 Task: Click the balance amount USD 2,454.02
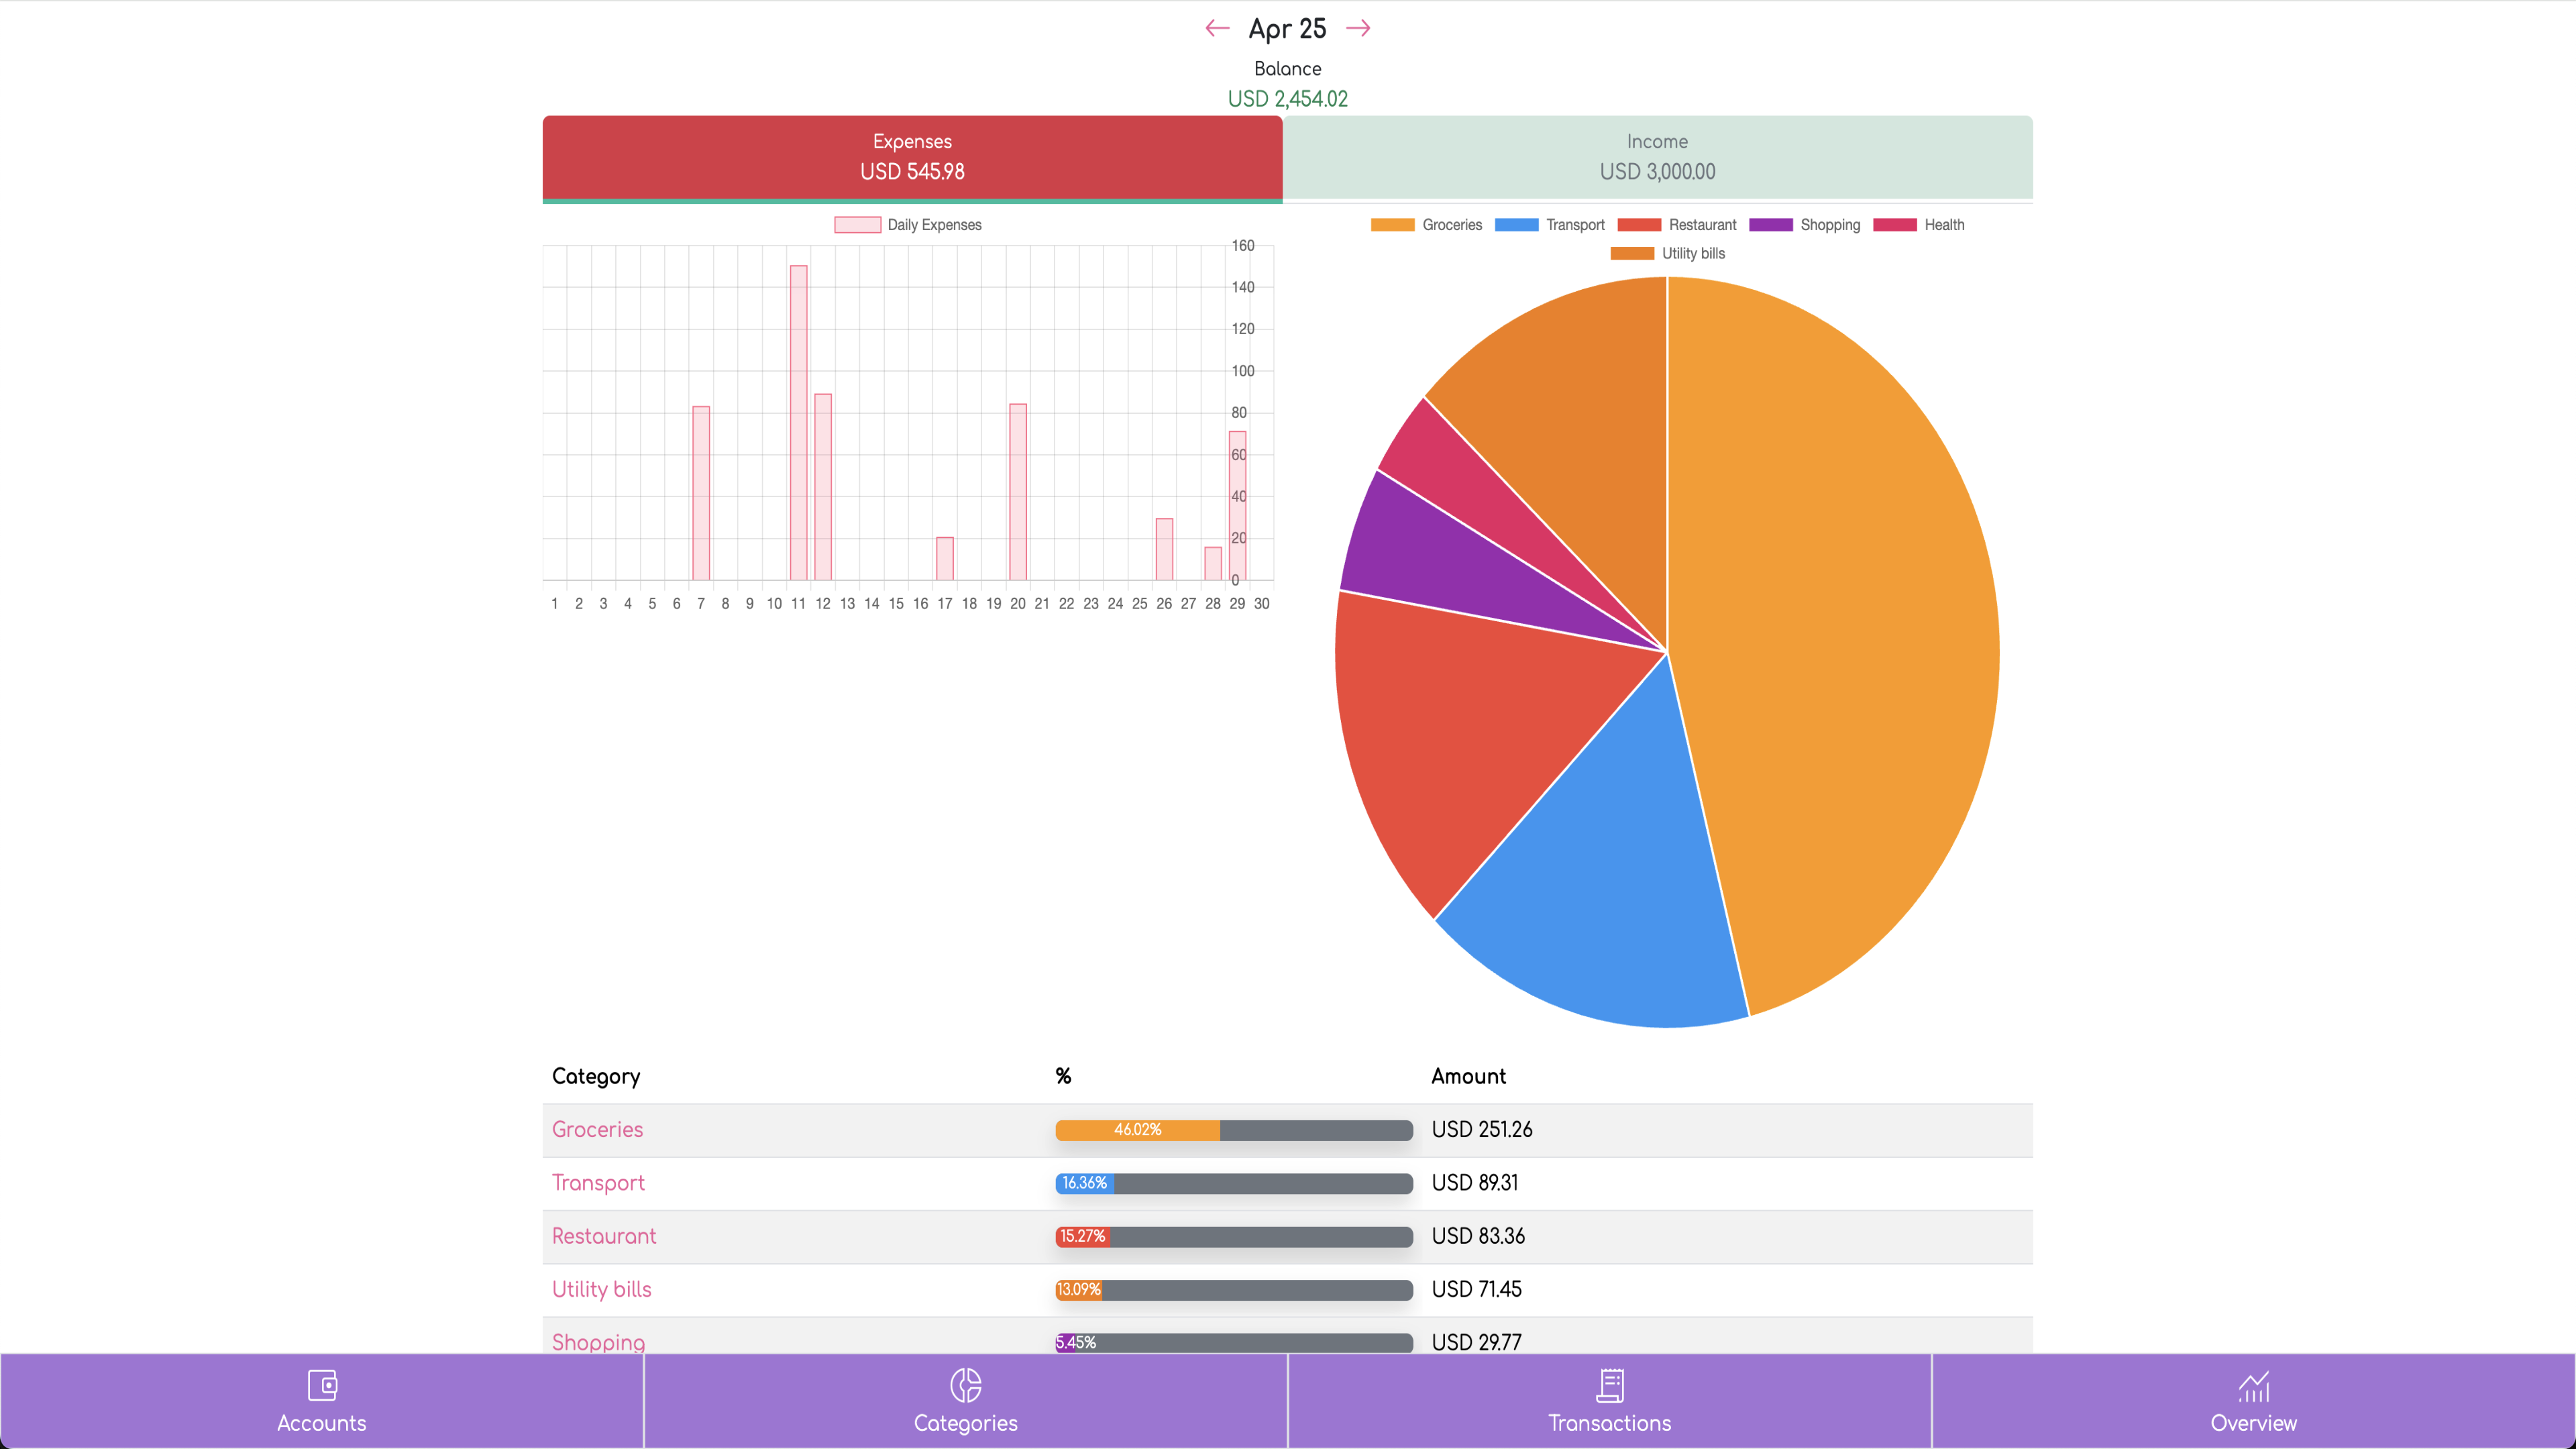(x=1287, y=99)
